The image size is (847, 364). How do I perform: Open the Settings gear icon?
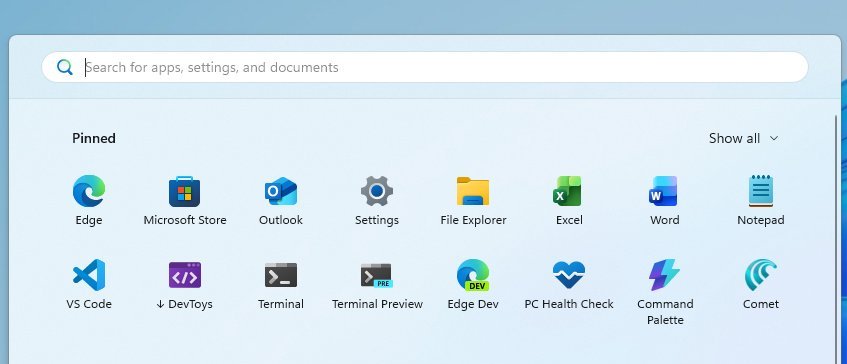(x=377, y=191)
